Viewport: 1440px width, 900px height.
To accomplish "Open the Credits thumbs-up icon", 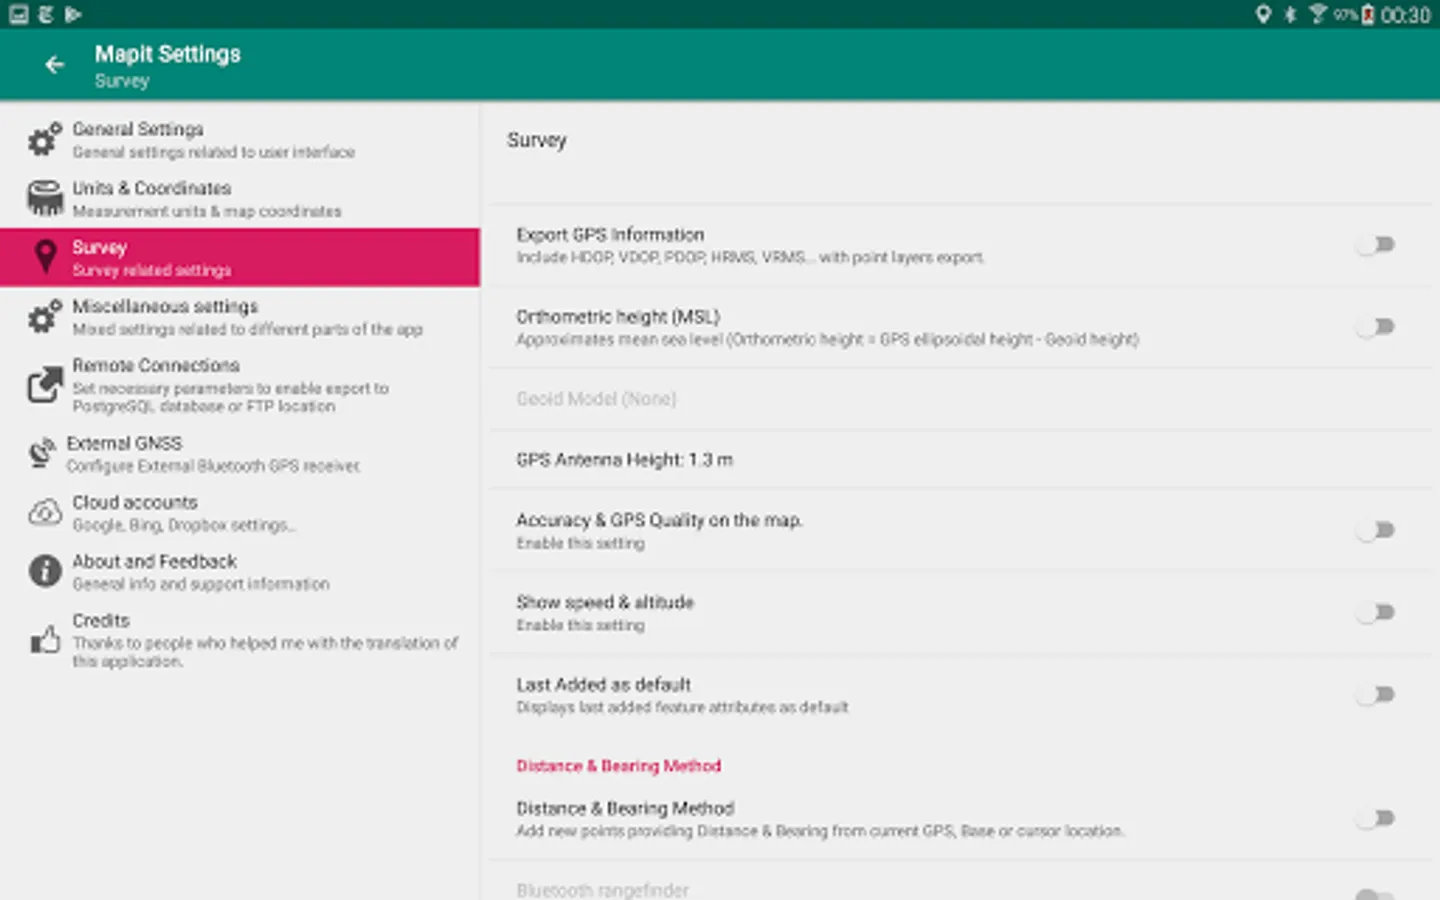I will coord(44,639).
